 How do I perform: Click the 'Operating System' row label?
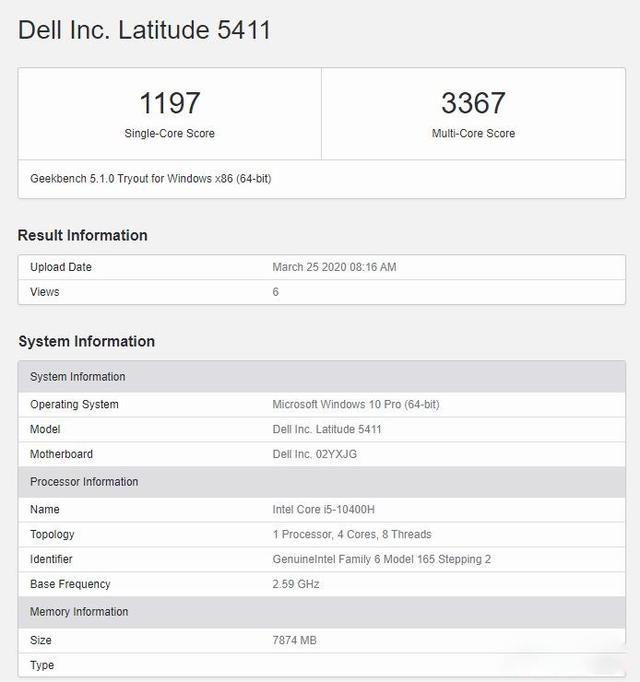74,405
